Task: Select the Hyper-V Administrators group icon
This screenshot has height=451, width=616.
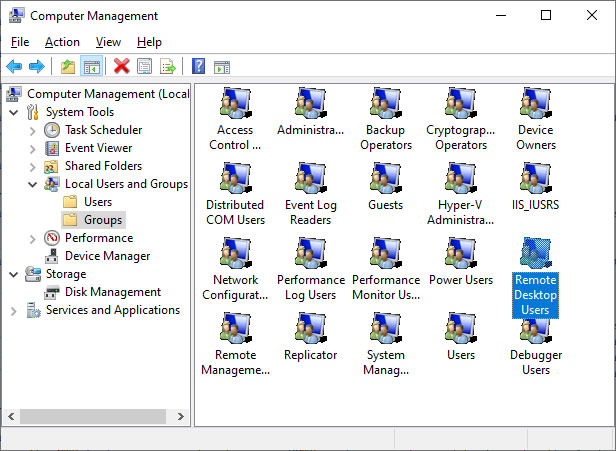Action: [461, 178]
